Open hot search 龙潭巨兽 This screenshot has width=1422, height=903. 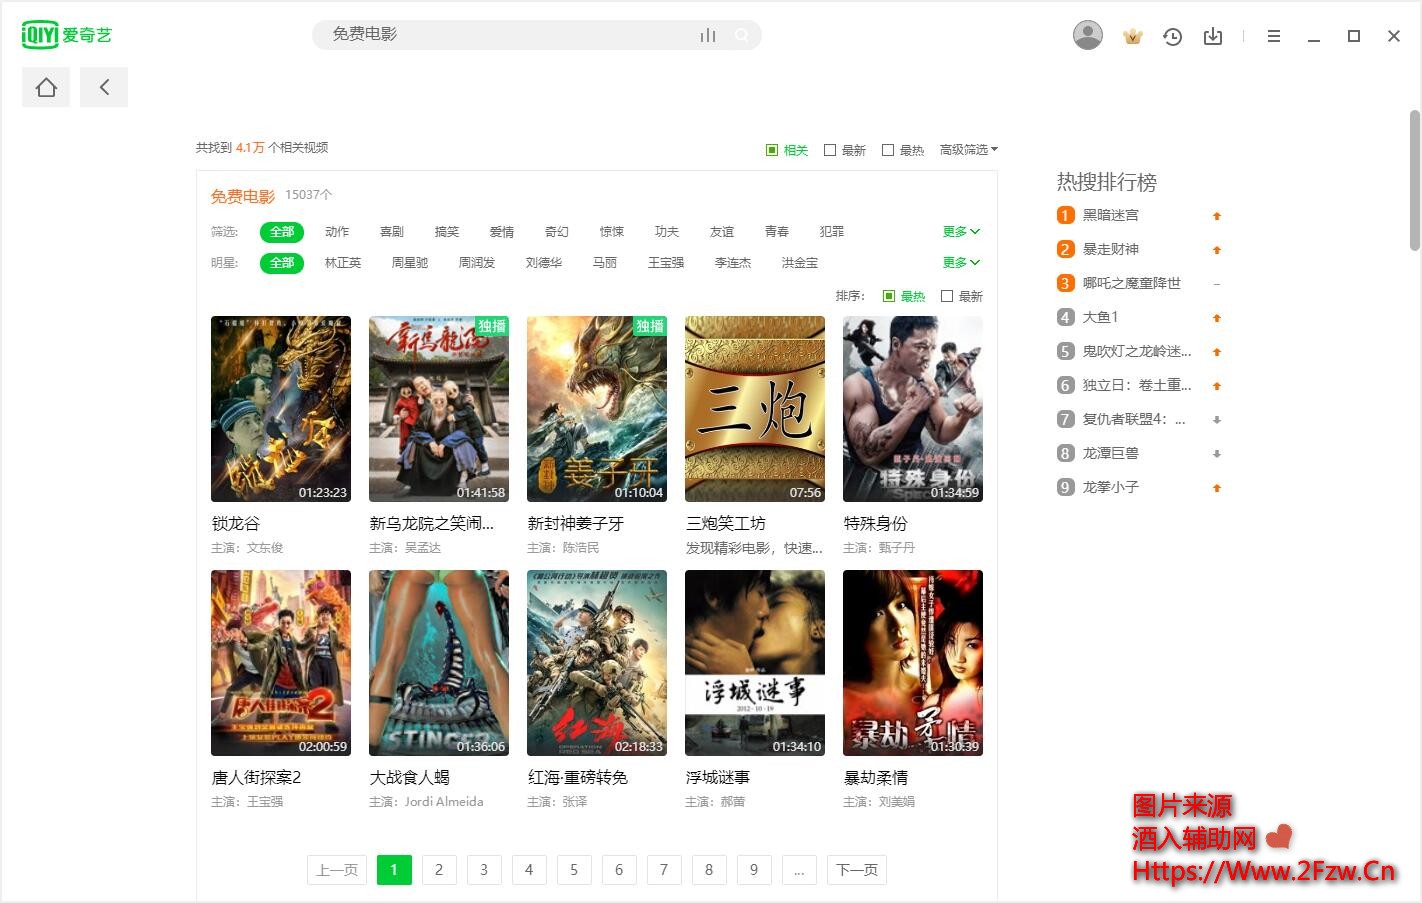[1111, 453]
